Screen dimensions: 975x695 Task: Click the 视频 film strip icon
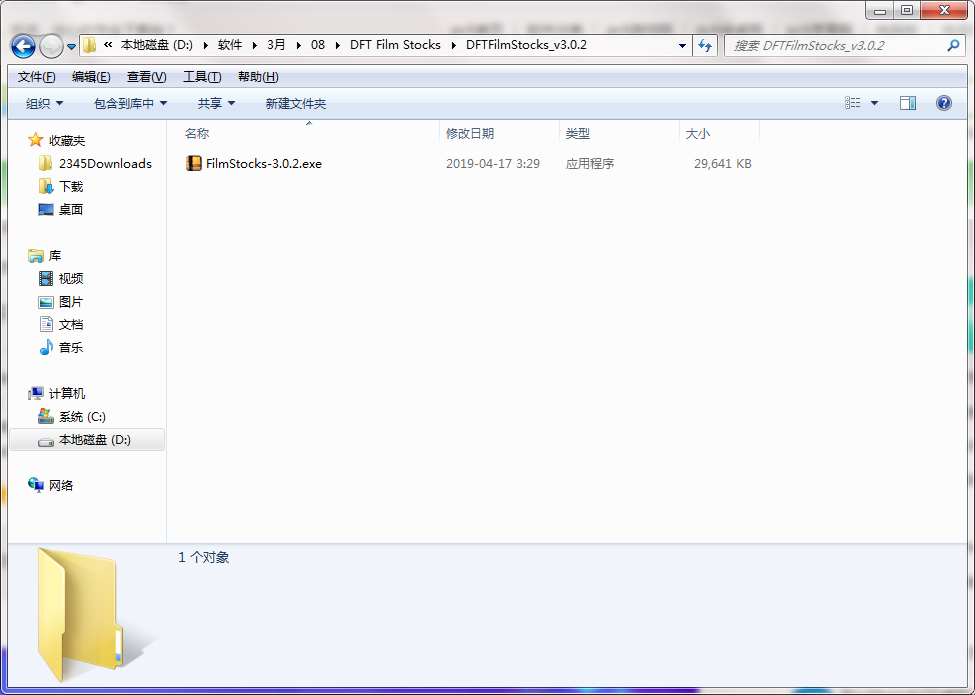tap(45, 278)
